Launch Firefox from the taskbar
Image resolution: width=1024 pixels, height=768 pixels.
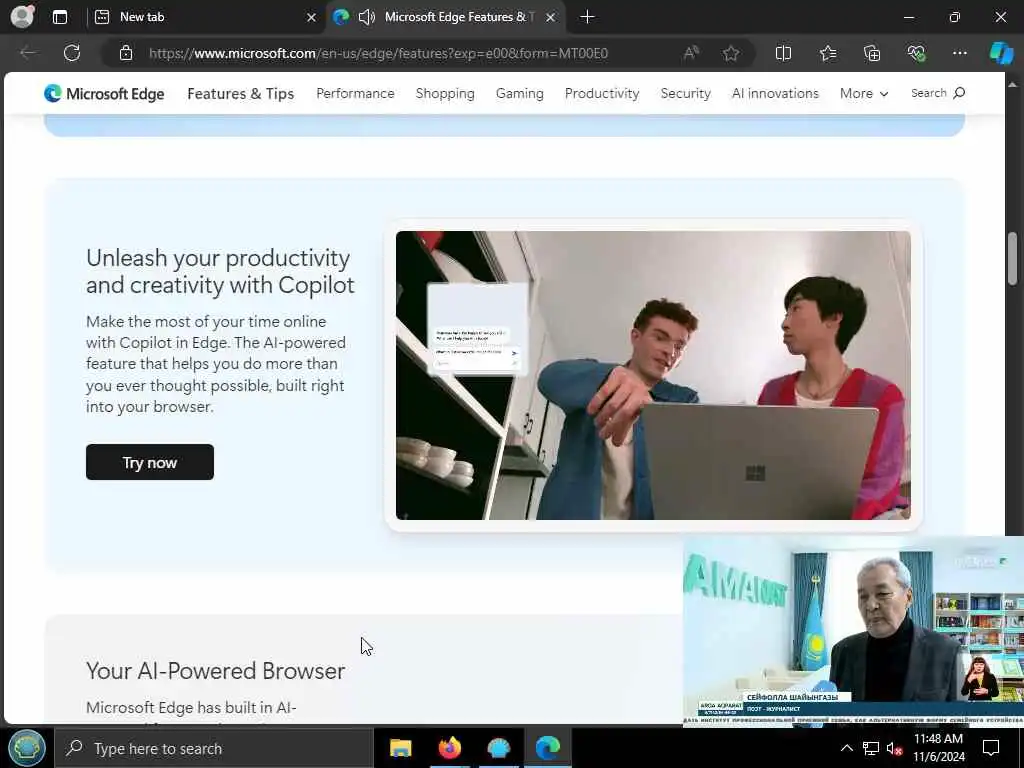449,748
